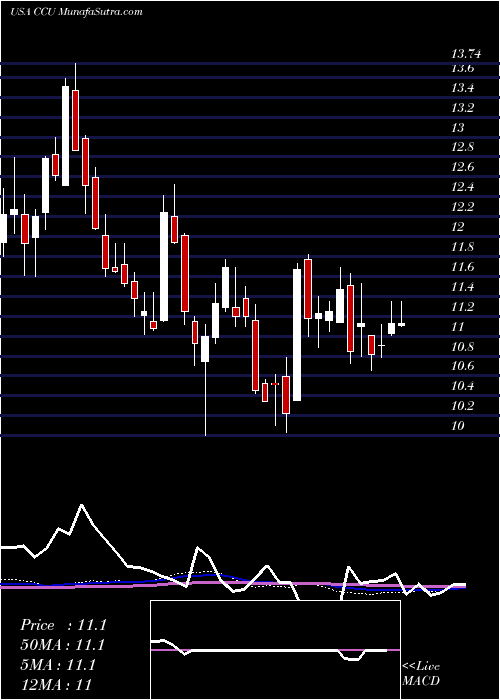The width and height of the screenshot is (500, 700).
Task: Click the 11.8 price axis label
Action: click(x=462, y=247)
